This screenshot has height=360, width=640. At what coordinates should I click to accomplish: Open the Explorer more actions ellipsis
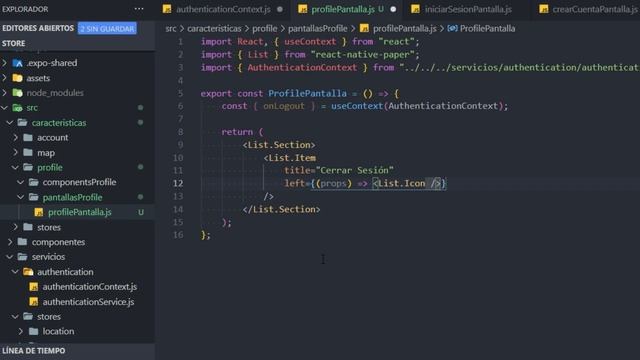(x=139, y=9)
